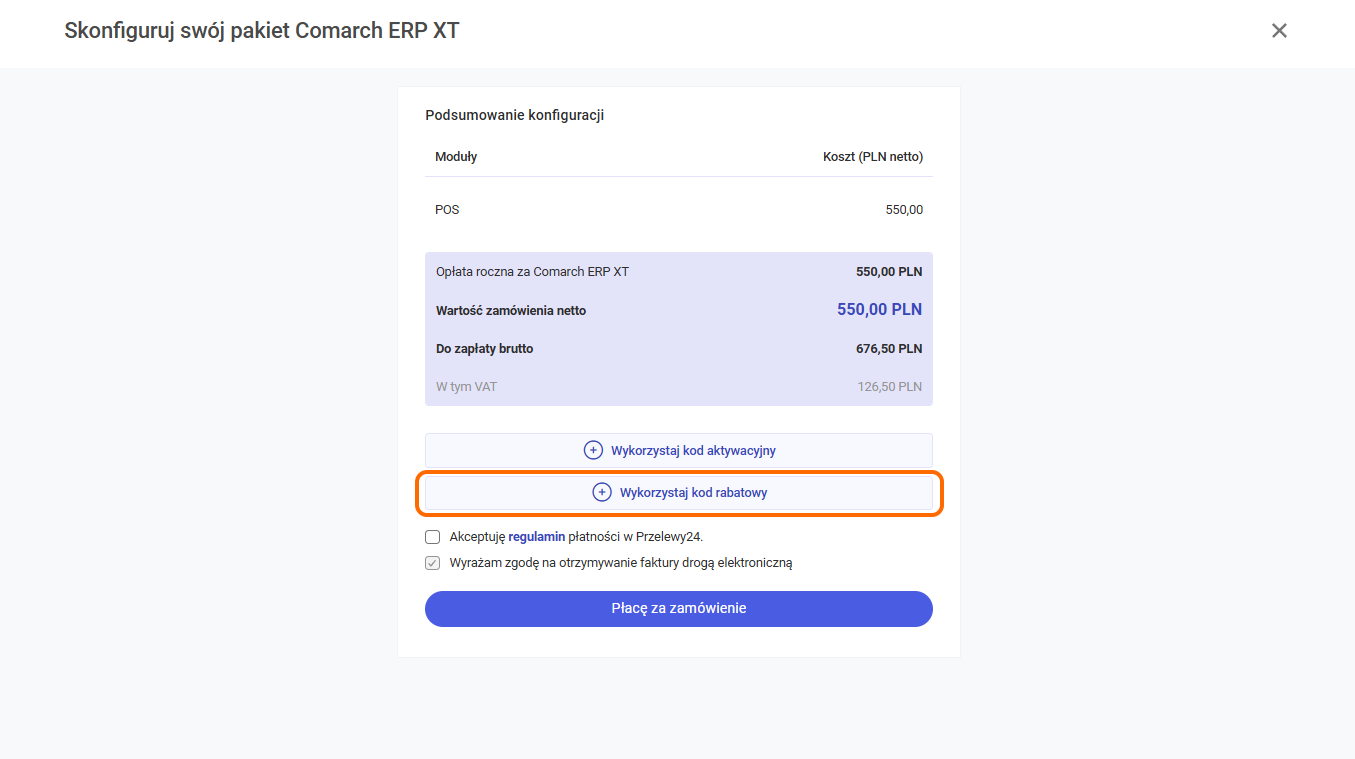This screenshot has height=759, width=1355.
Task: Close the package configuration dialog
Action: pos(1279,31)
